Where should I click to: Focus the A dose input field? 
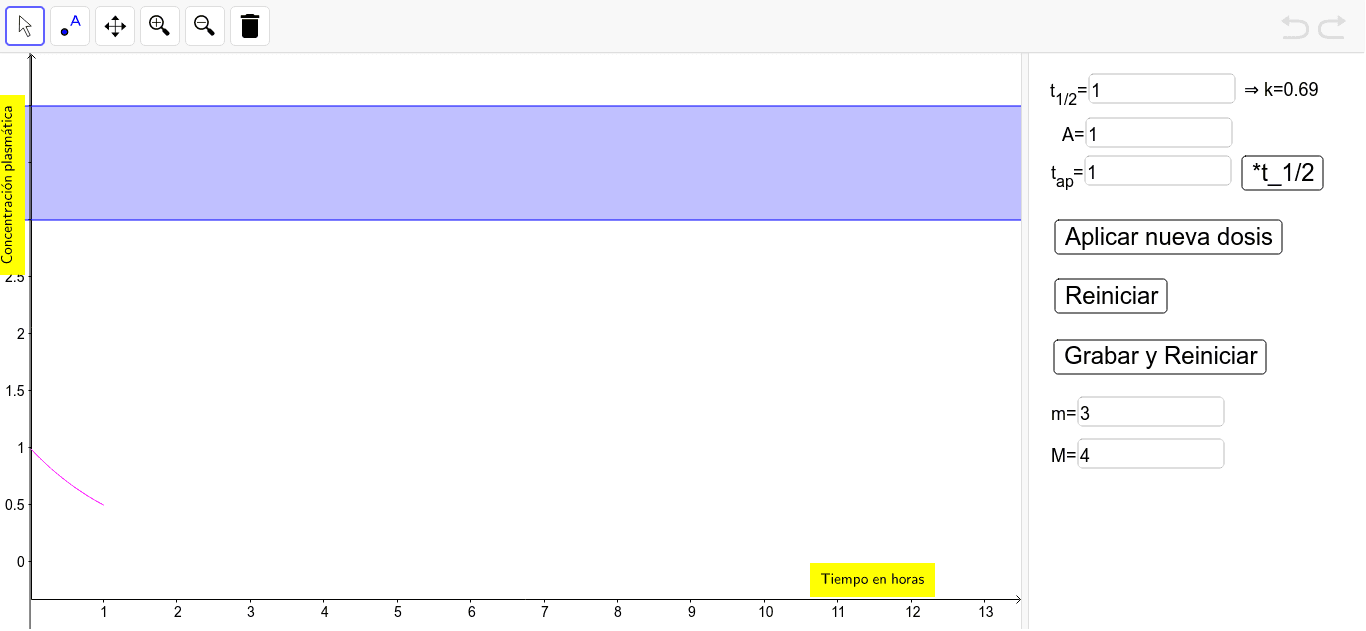click(1159, 133)
